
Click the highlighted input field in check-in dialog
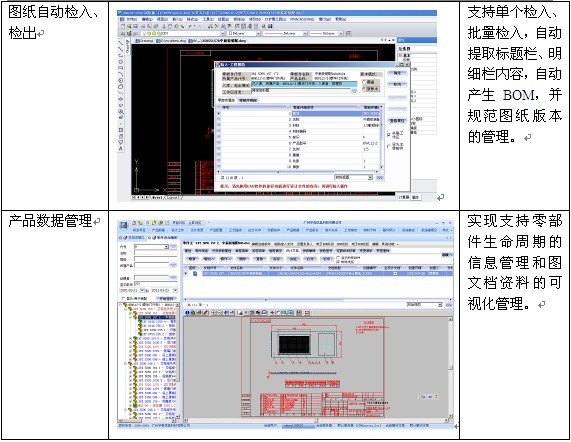[x=304, y=84]
